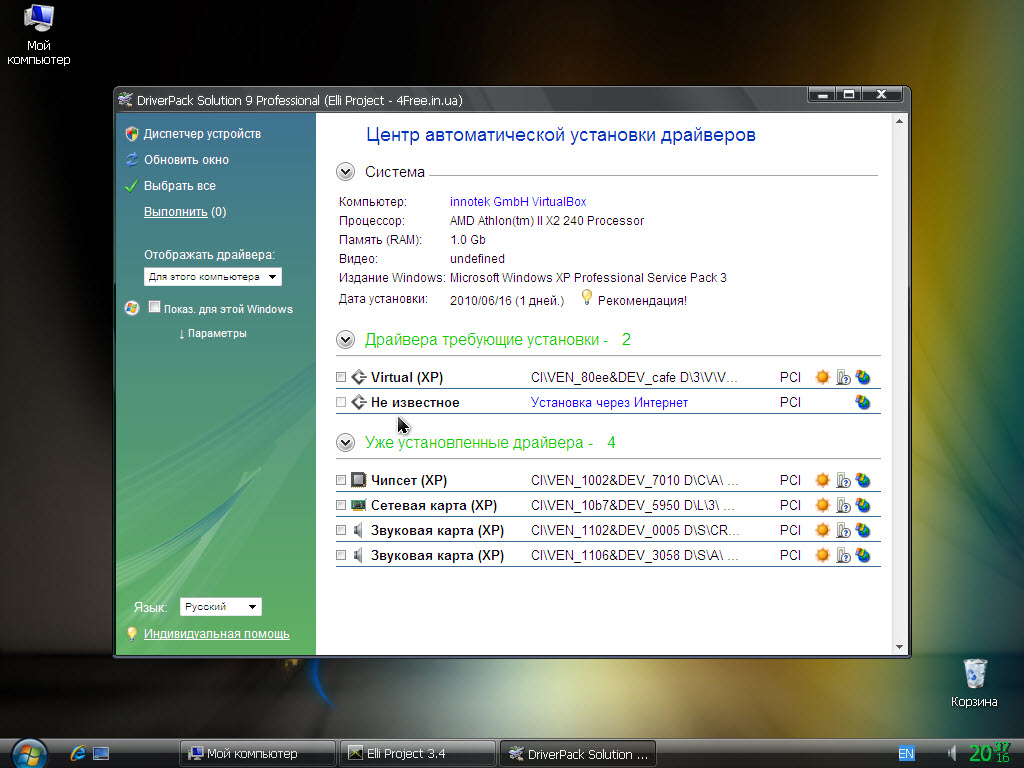Click the taskbar clock

click(x=989, y=752)
